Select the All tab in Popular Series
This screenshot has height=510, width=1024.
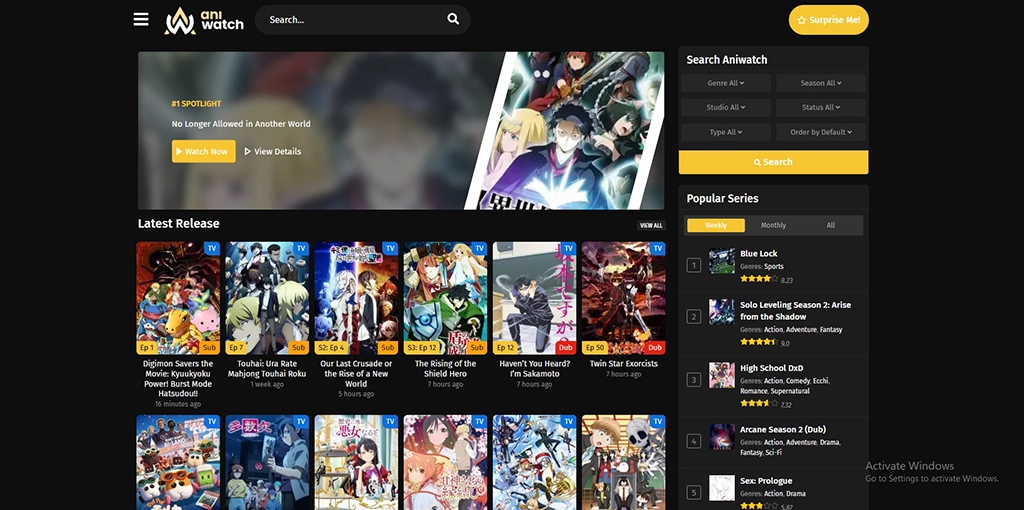pyautogui.click(x=831, y=225)
